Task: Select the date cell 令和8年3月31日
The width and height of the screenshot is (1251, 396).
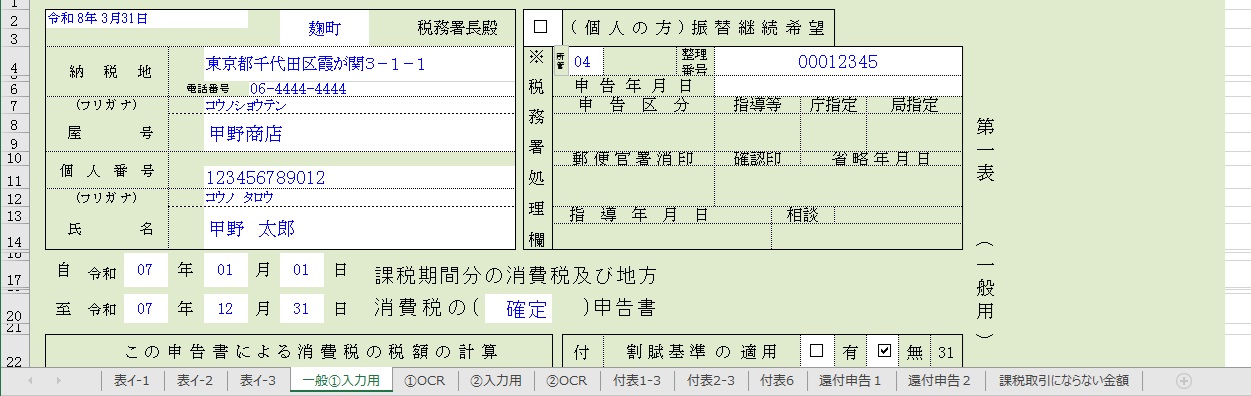Action: tap(146, 19)
